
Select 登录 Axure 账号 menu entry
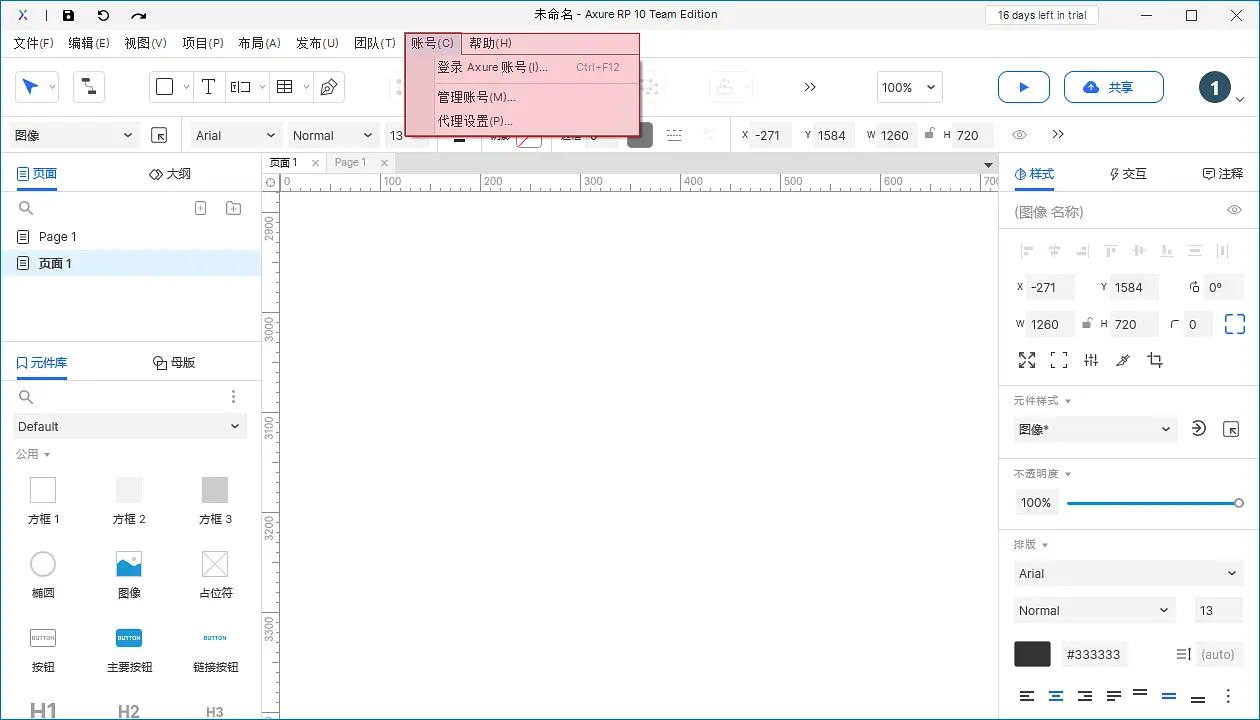tap(492, 67)
